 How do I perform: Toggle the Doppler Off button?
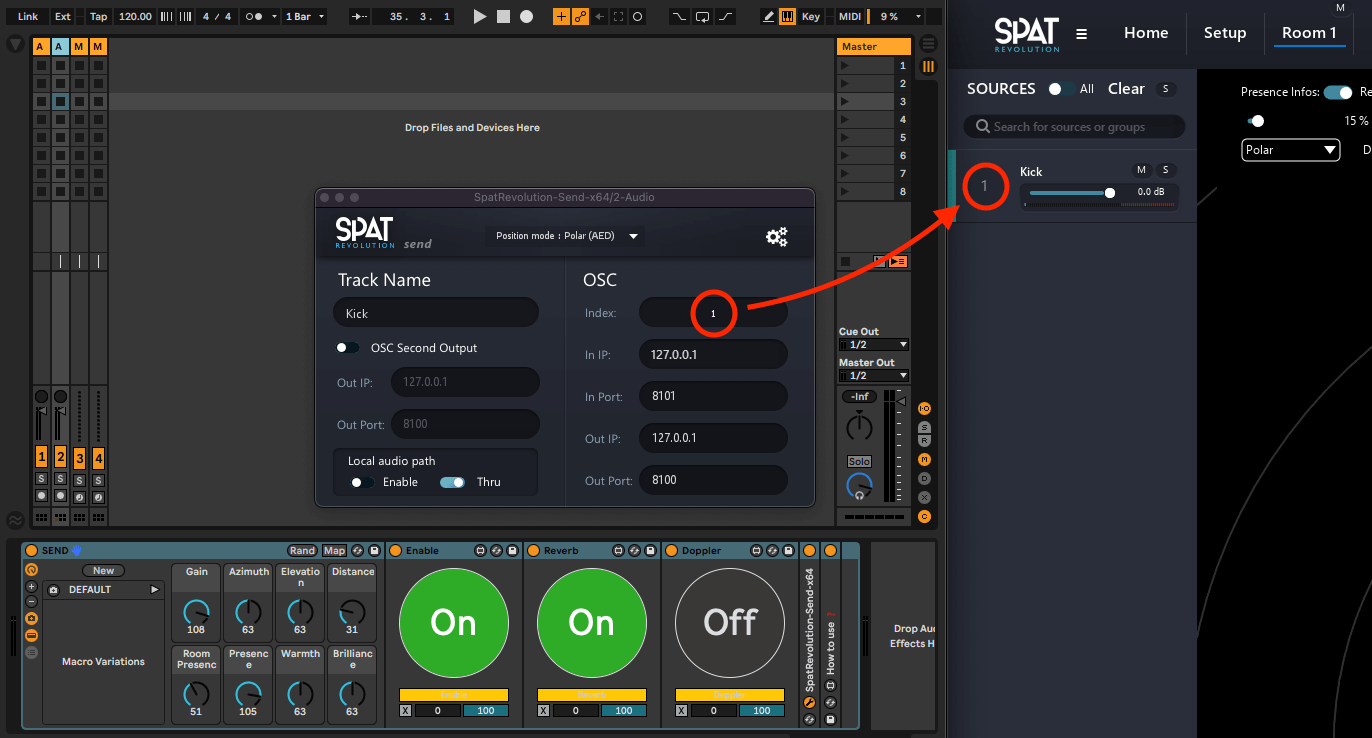(729, 622)
